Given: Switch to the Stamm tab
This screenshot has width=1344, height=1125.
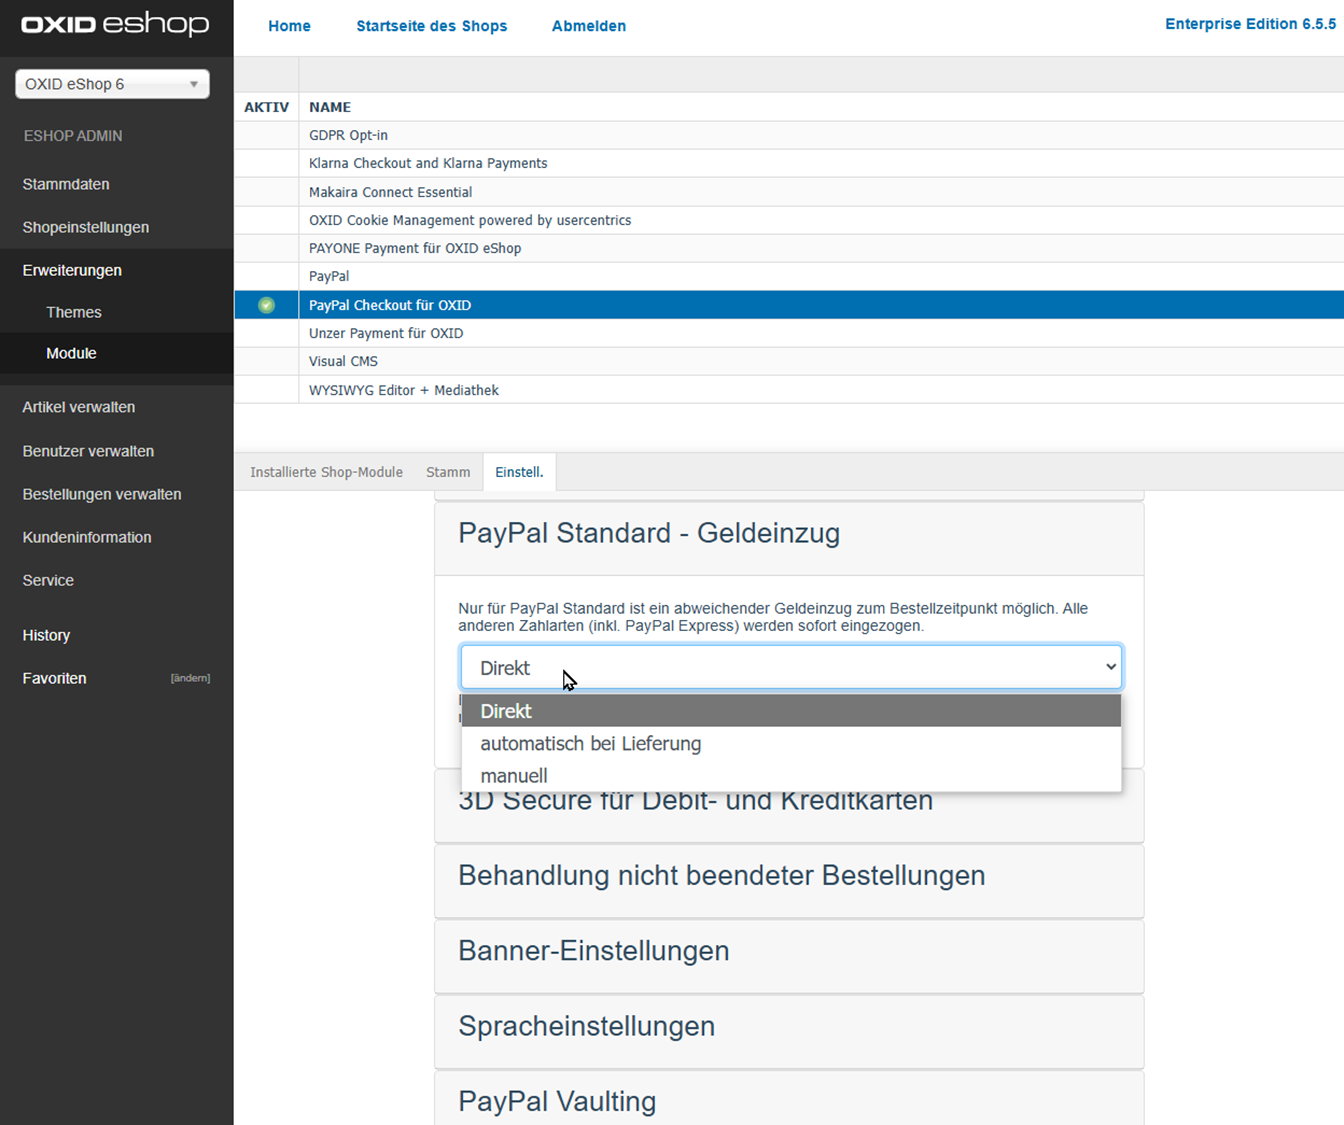Looking at the screenshot, I should 448,471.
